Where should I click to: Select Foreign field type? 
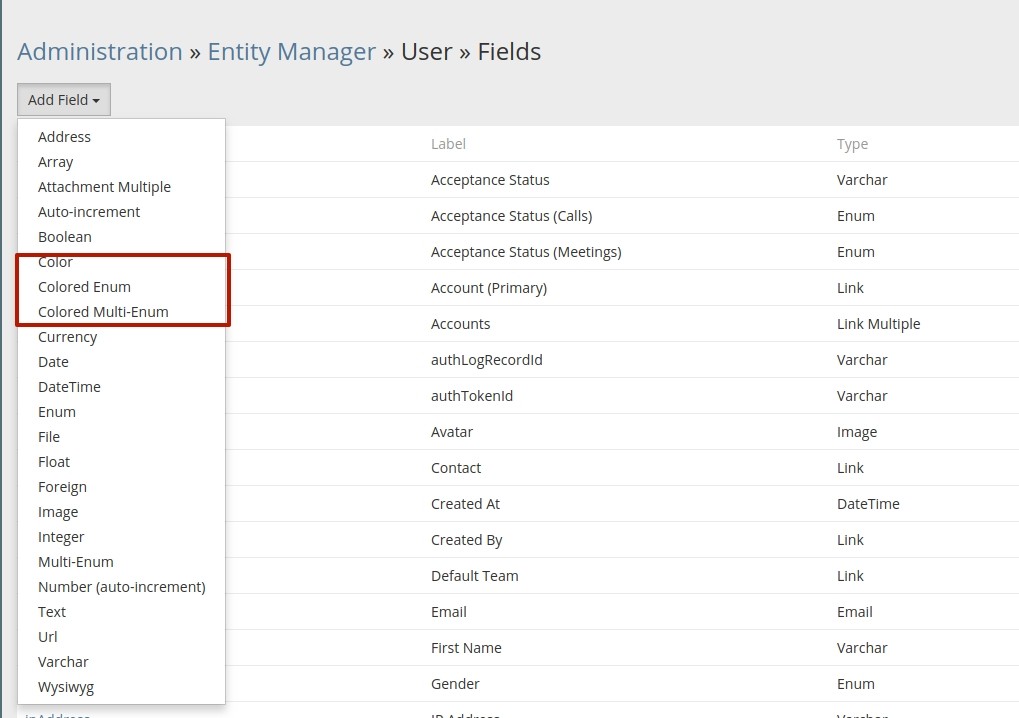click(62, 487)
